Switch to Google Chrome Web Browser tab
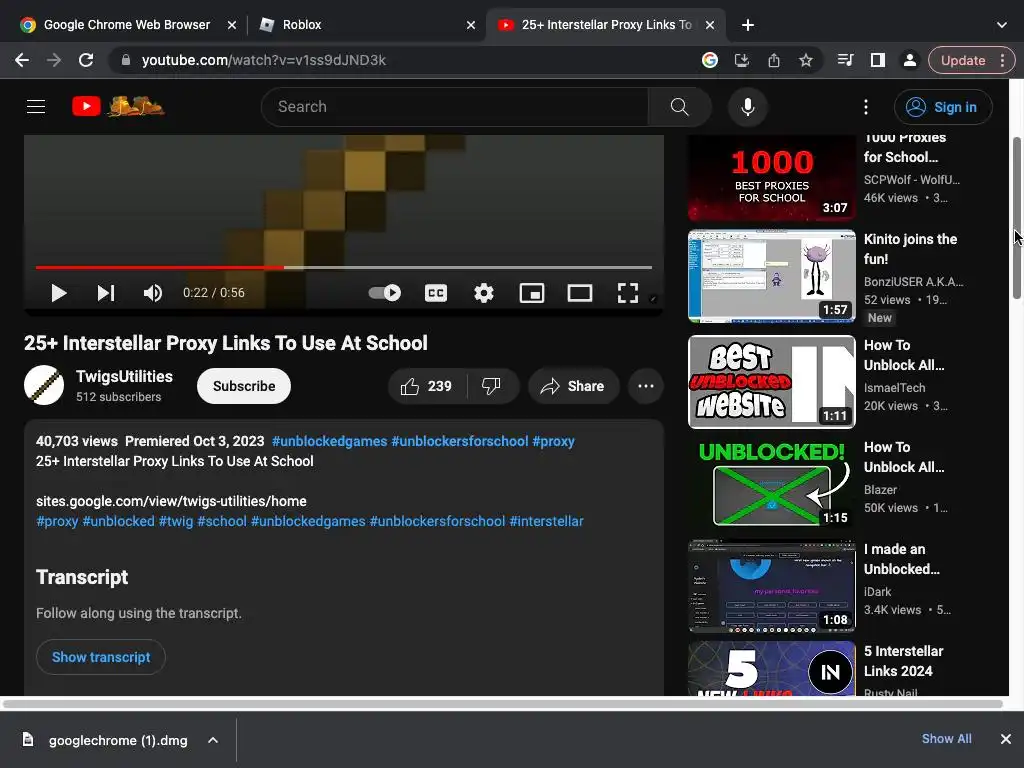 pos(126,25)
